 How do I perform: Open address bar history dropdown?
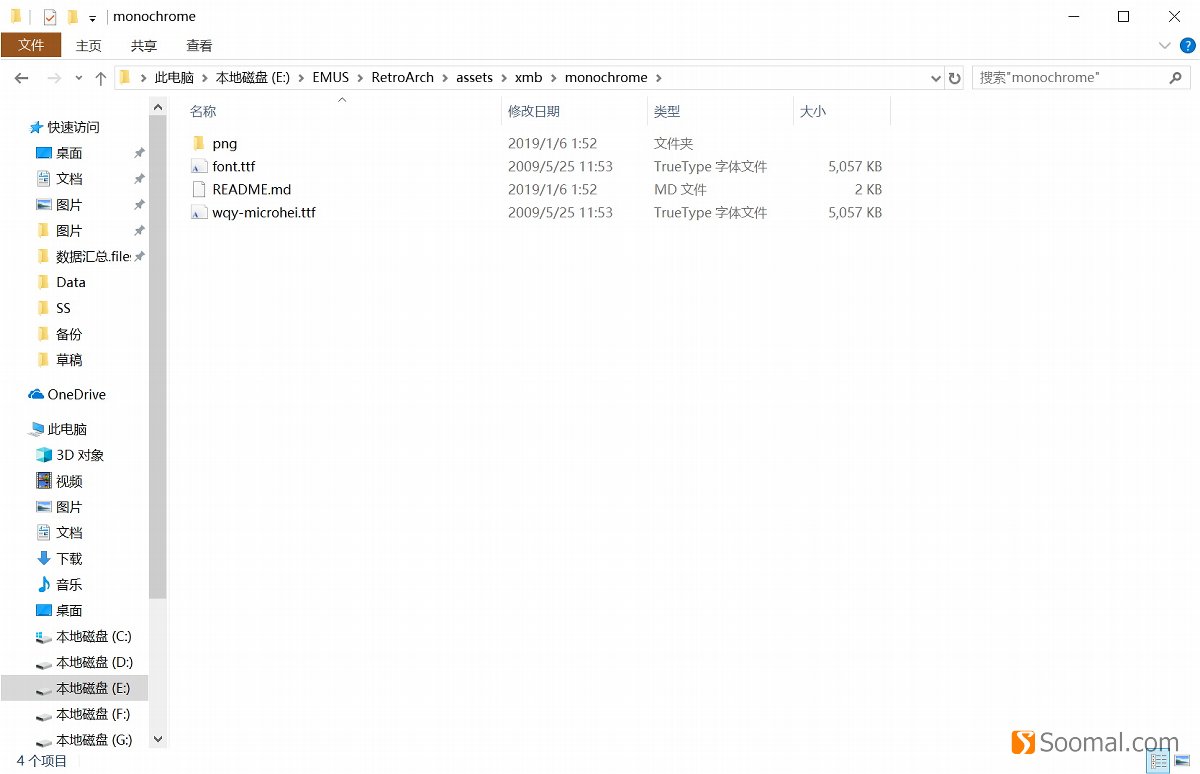coord(936,78)
